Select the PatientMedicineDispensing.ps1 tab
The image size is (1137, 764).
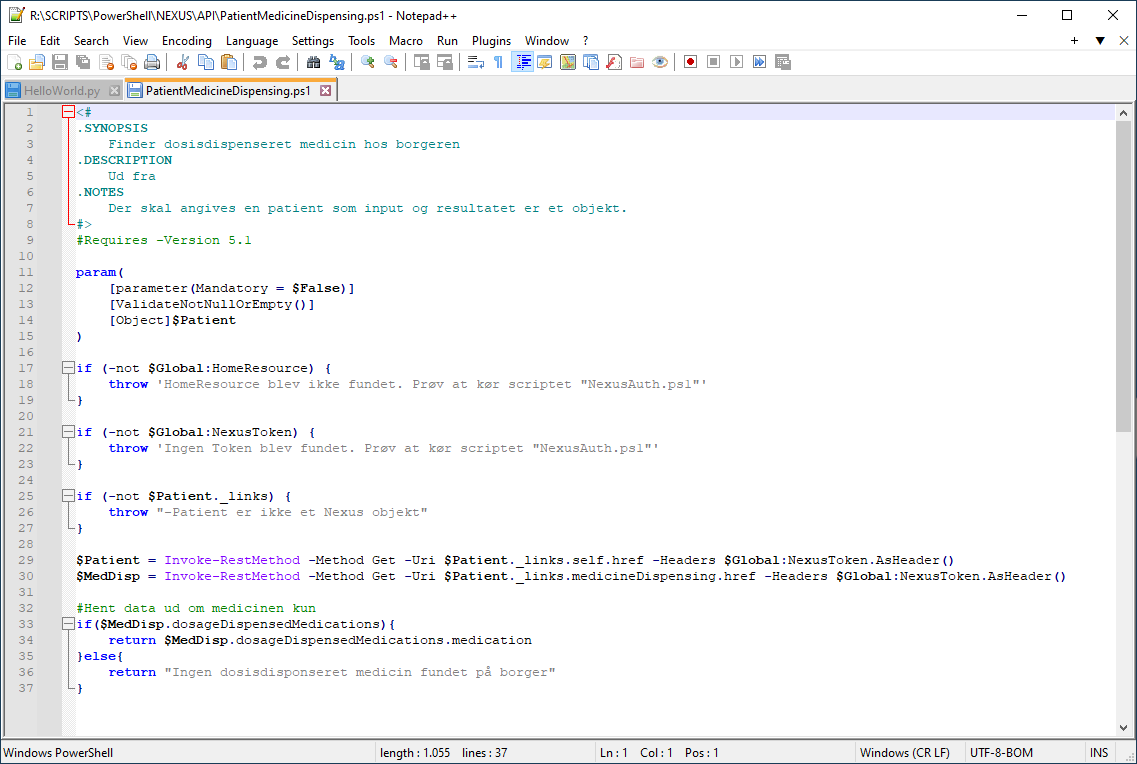pos(228,91)
